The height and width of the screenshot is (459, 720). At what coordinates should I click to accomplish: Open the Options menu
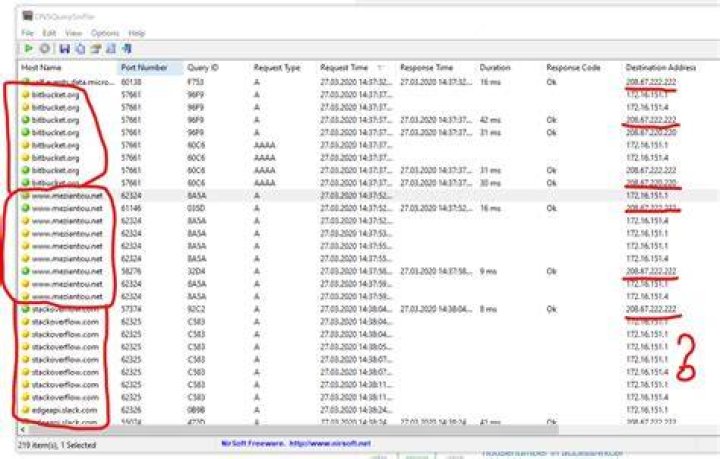(105, 33)
